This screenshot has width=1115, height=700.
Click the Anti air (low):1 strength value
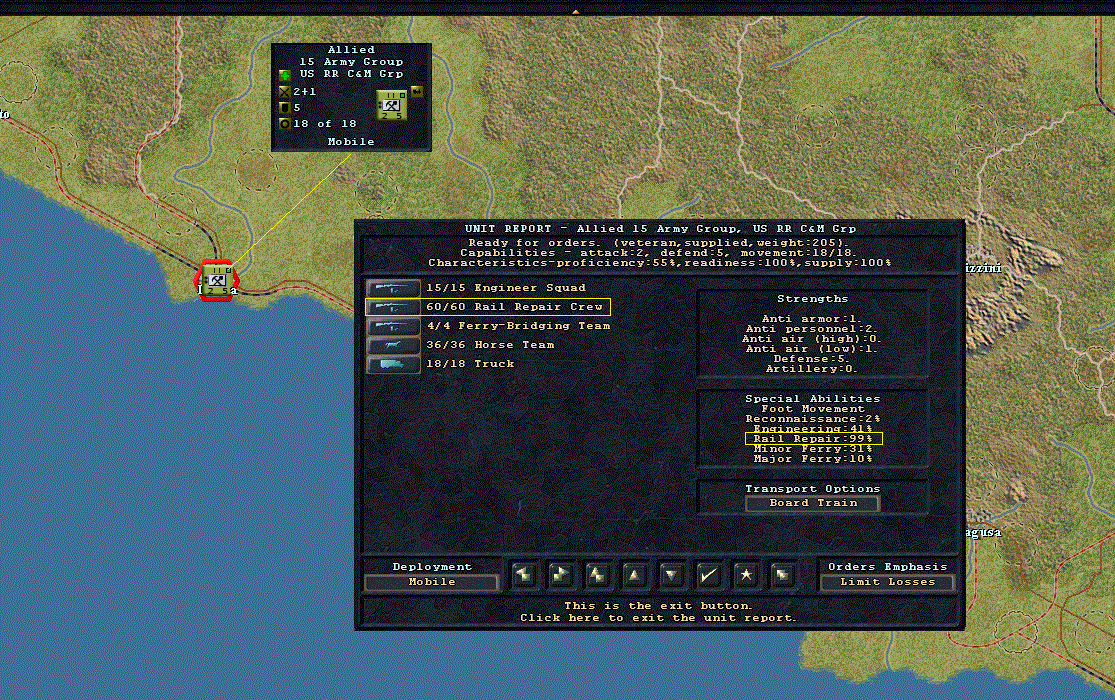[x=812, y=349]
